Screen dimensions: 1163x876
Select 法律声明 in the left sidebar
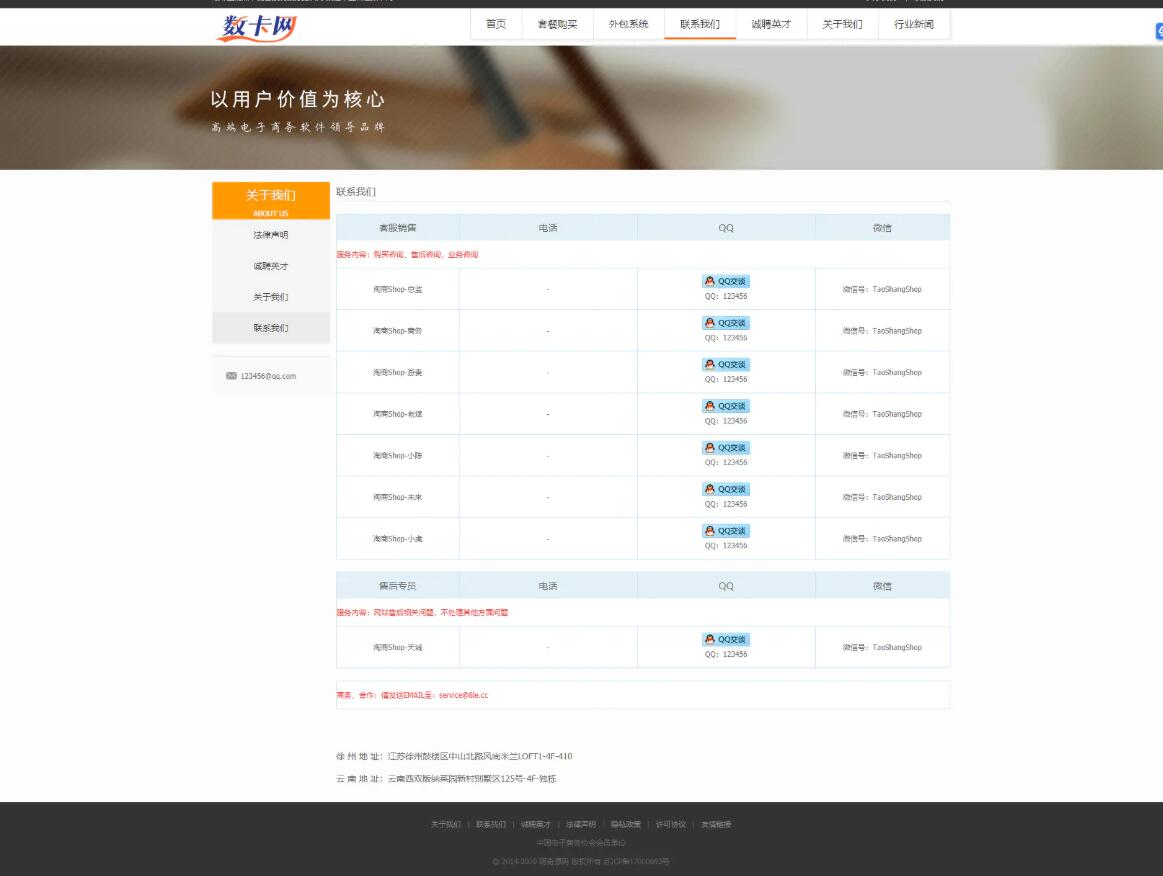pyautogui.click(x=270, y=235)
